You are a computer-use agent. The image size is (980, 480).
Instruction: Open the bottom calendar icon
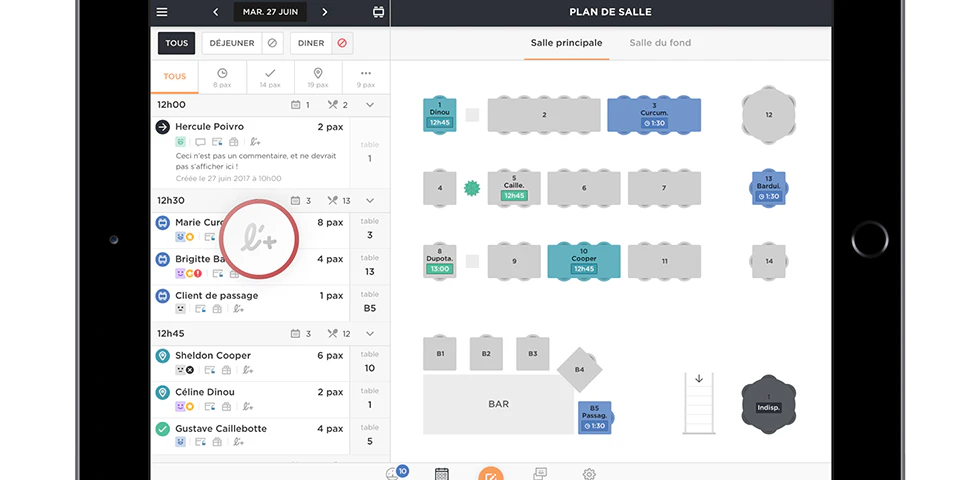(x=442, y=474)
